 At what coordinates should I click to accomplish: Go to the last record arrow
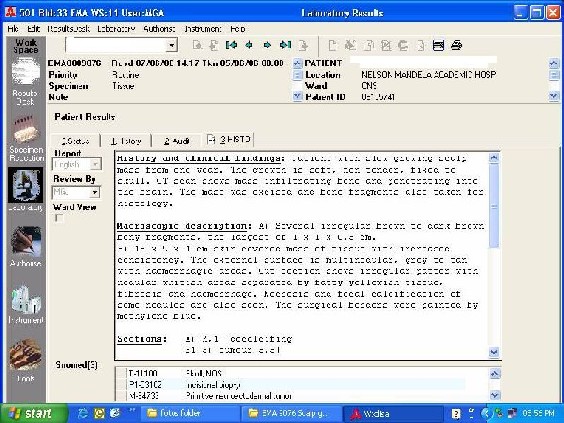(285, 45)
